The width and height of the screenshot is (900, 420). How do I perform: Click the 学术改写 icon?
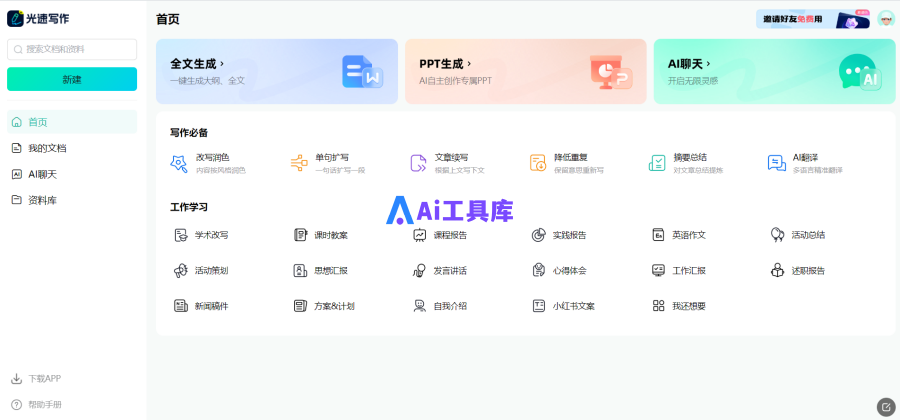[x=181, y=235]
